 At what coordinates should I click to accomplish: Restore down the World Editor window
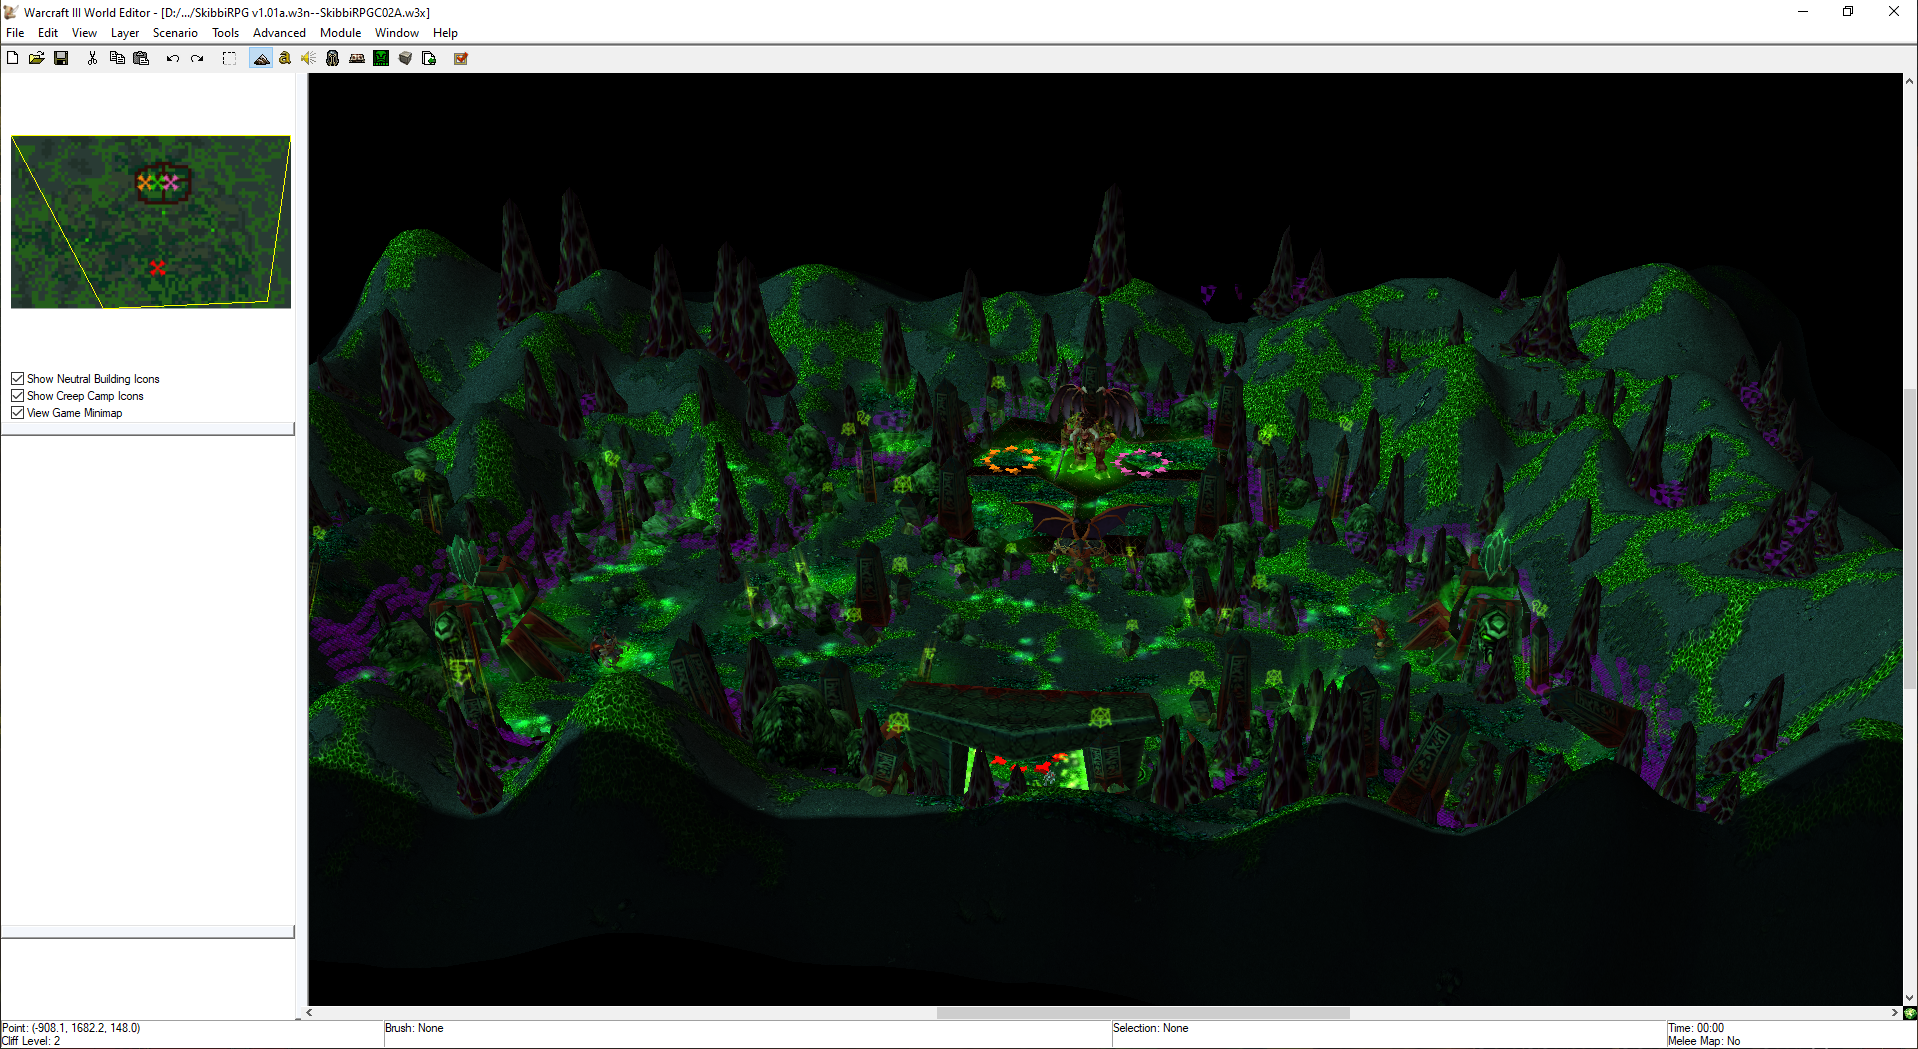pyautogui.click(x=1848, y=12)
